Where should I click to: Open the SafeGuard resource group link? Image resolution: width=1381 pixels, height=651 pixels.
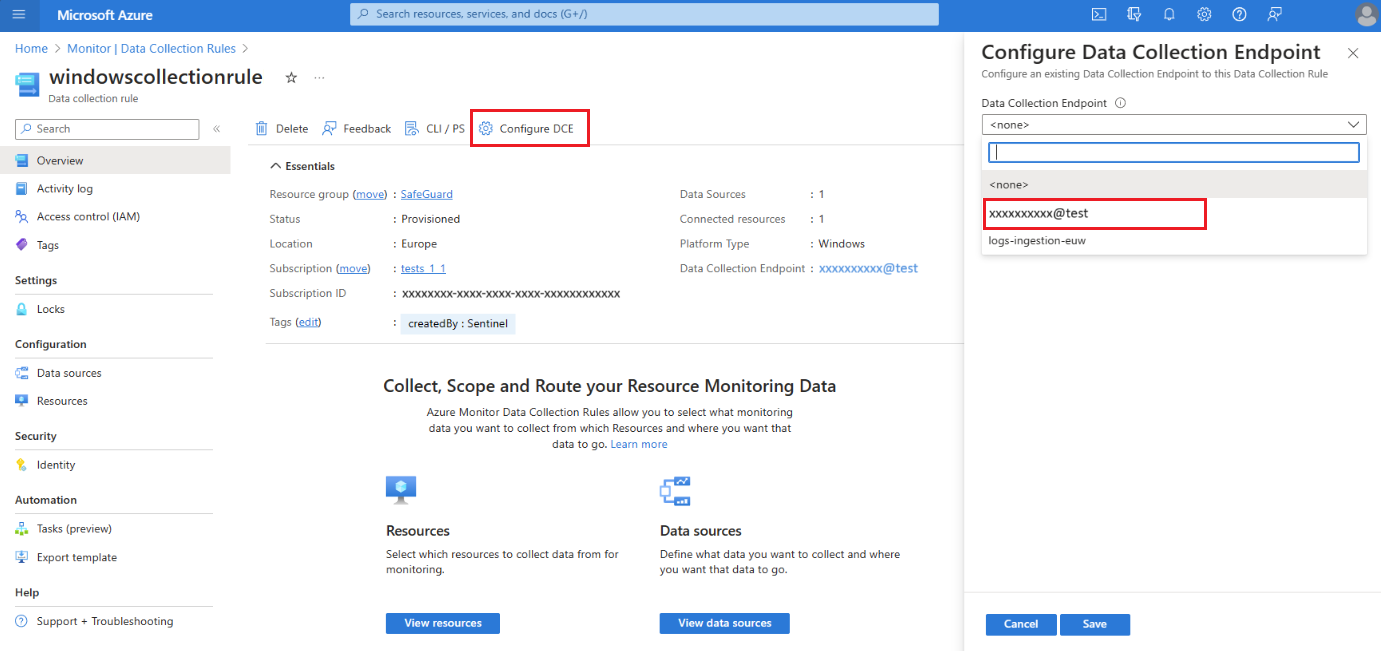(x=426, y=194)
